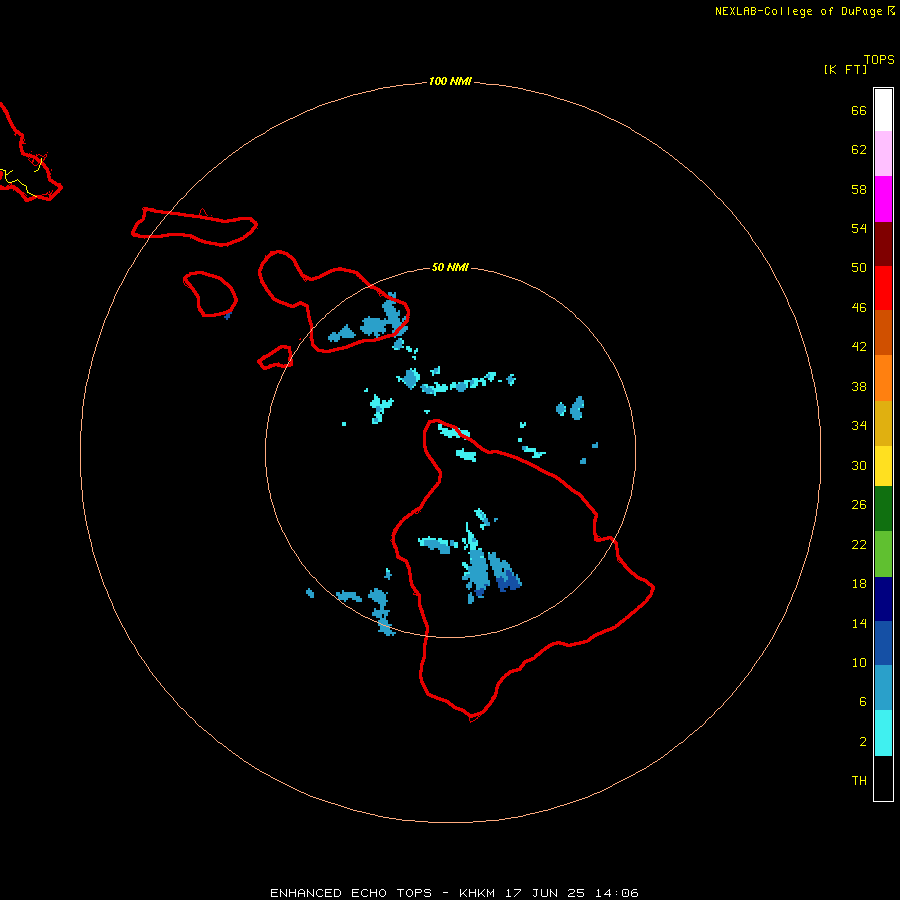Click the medium blue 14 kft swatch
The width and height of the screenshot is (900, 900).
883,643
